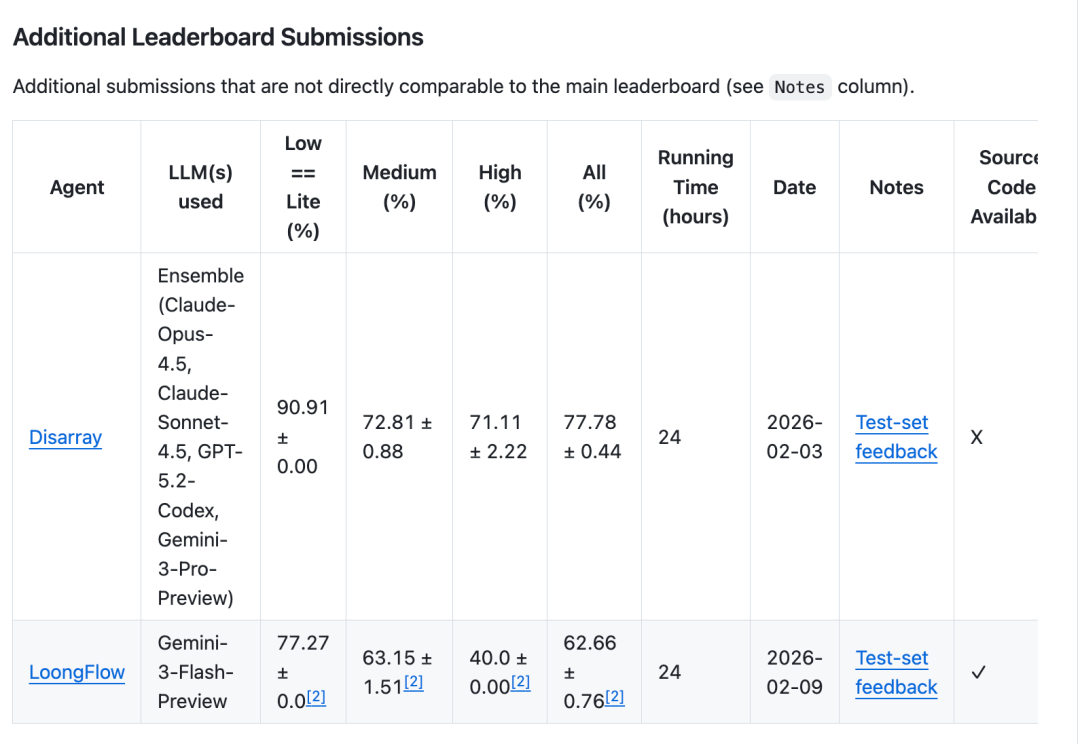Click the Running Time (hours) column header
The image size is (1080, 744).
pyautogui.click(x=695, y=187)
